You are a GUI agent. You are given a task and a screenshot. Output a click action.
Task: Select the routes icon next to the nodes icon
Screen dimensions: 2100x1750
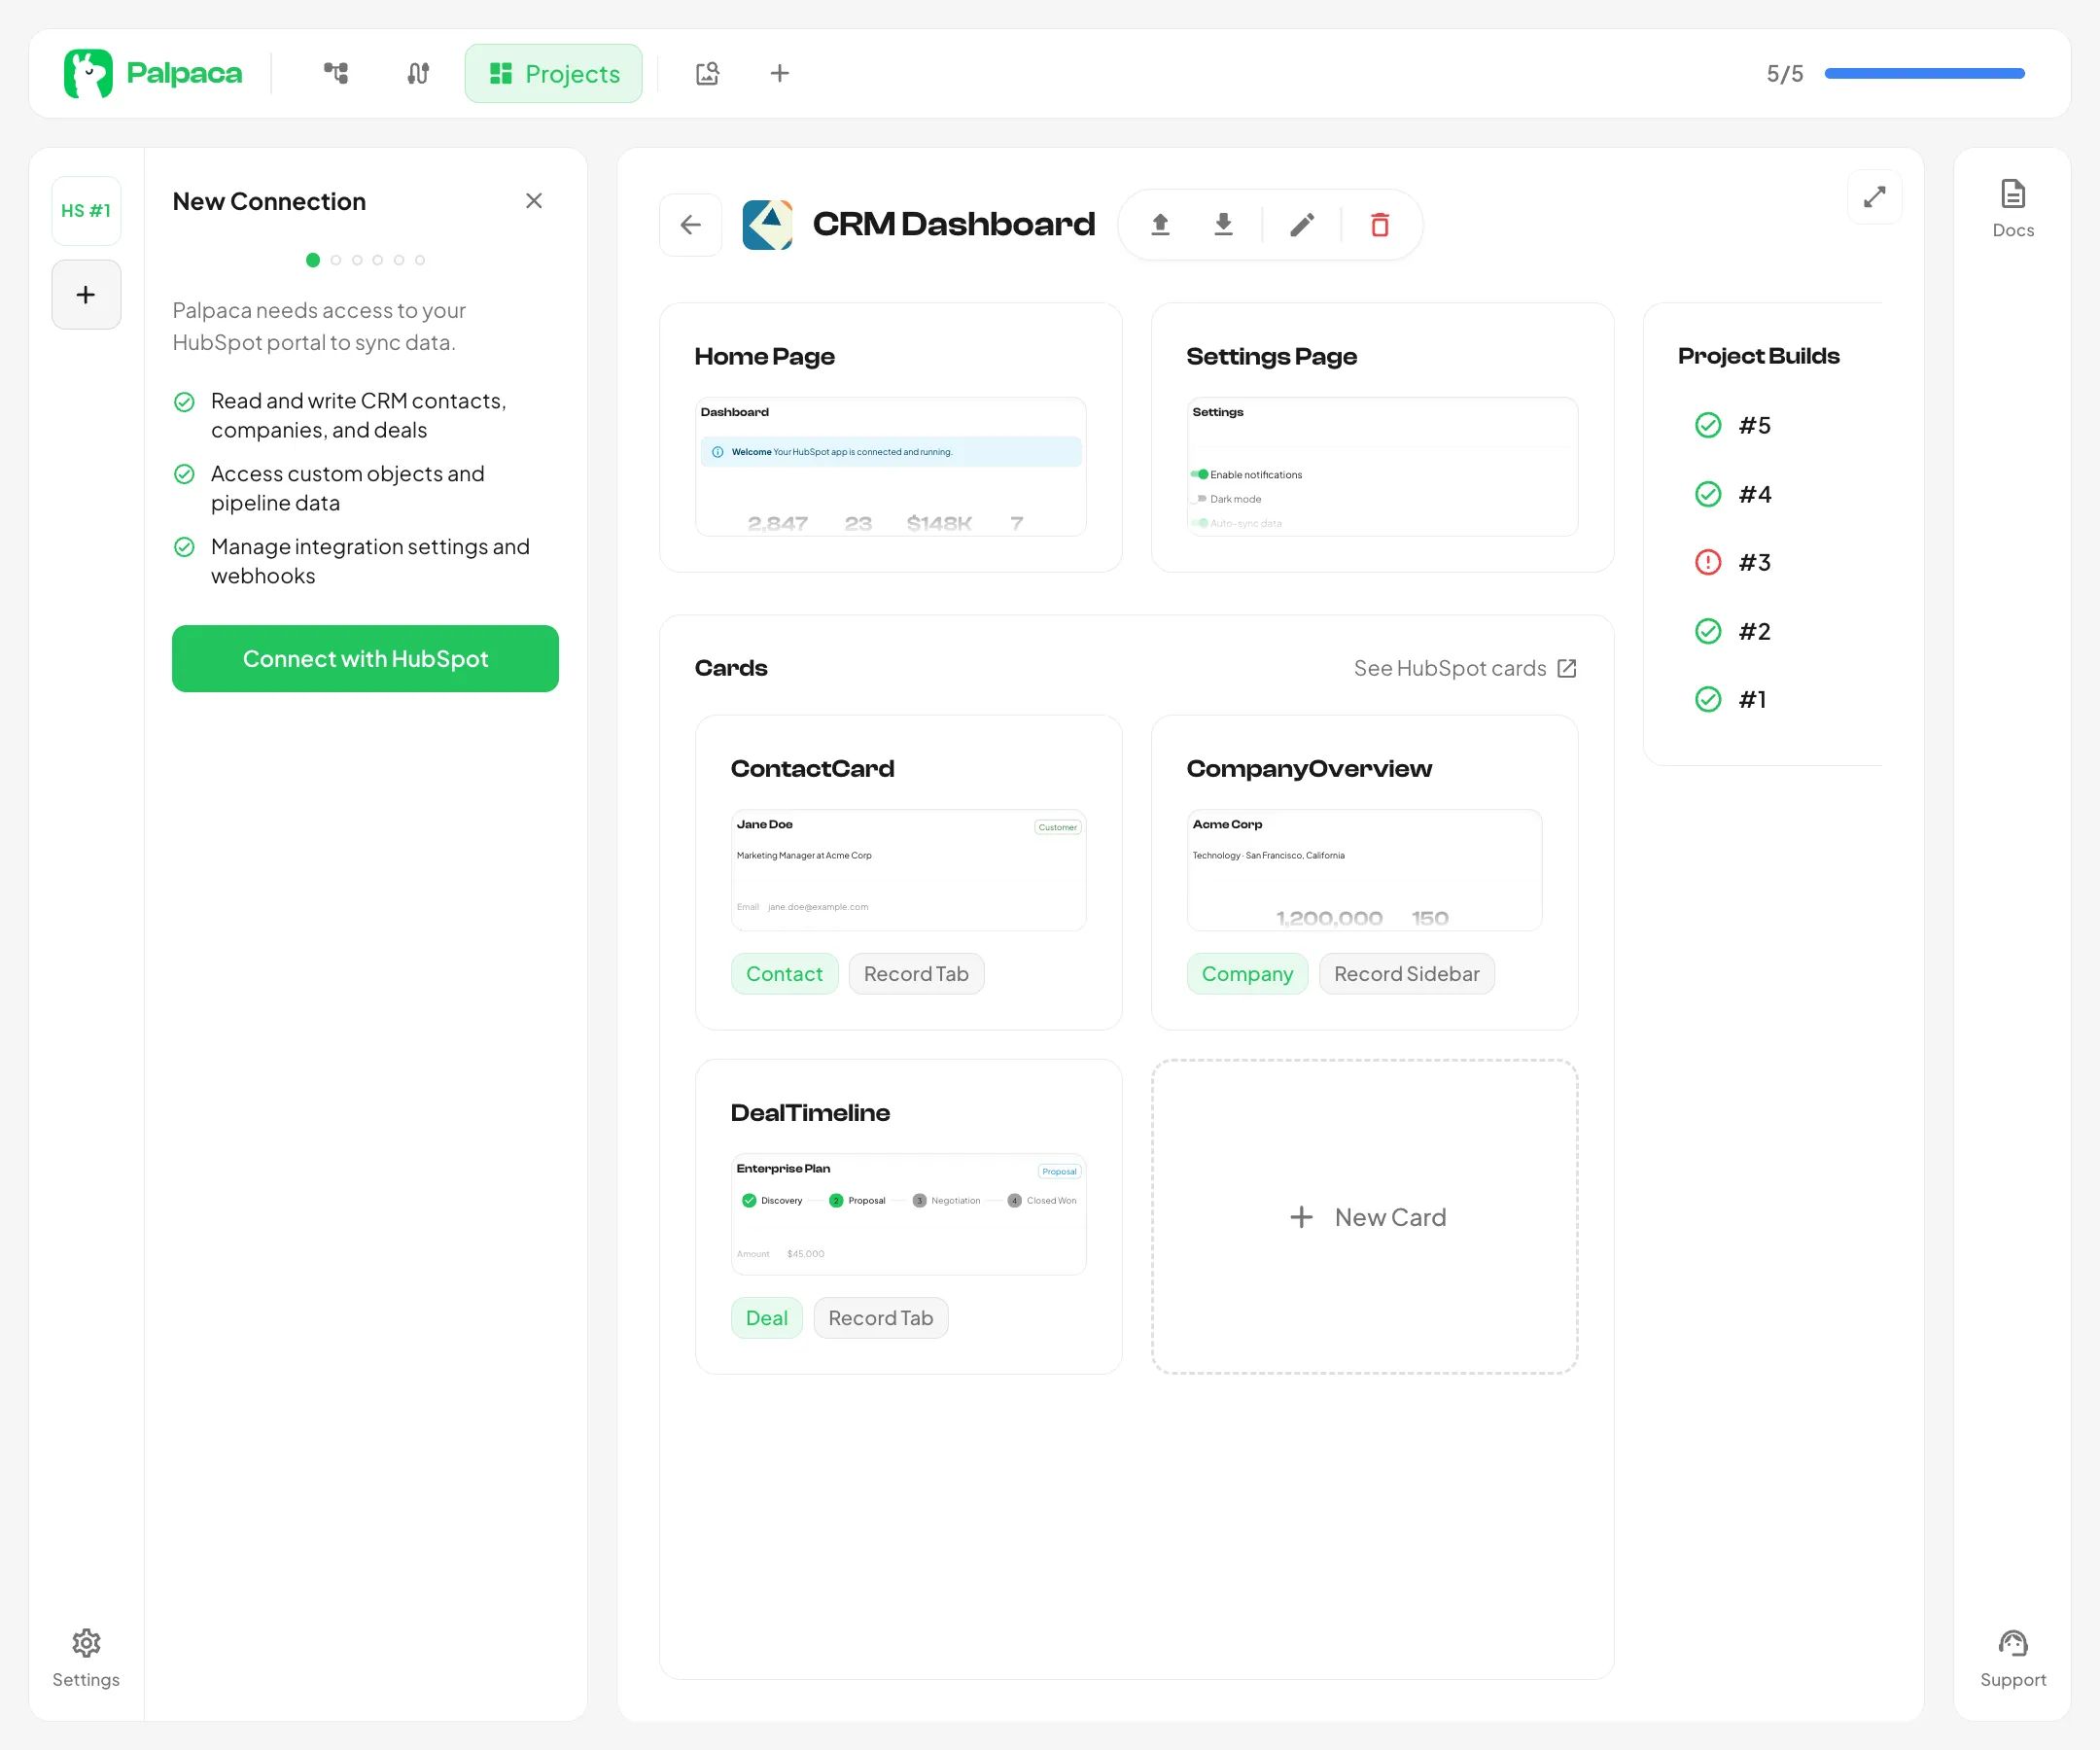(x=417, y=73)
